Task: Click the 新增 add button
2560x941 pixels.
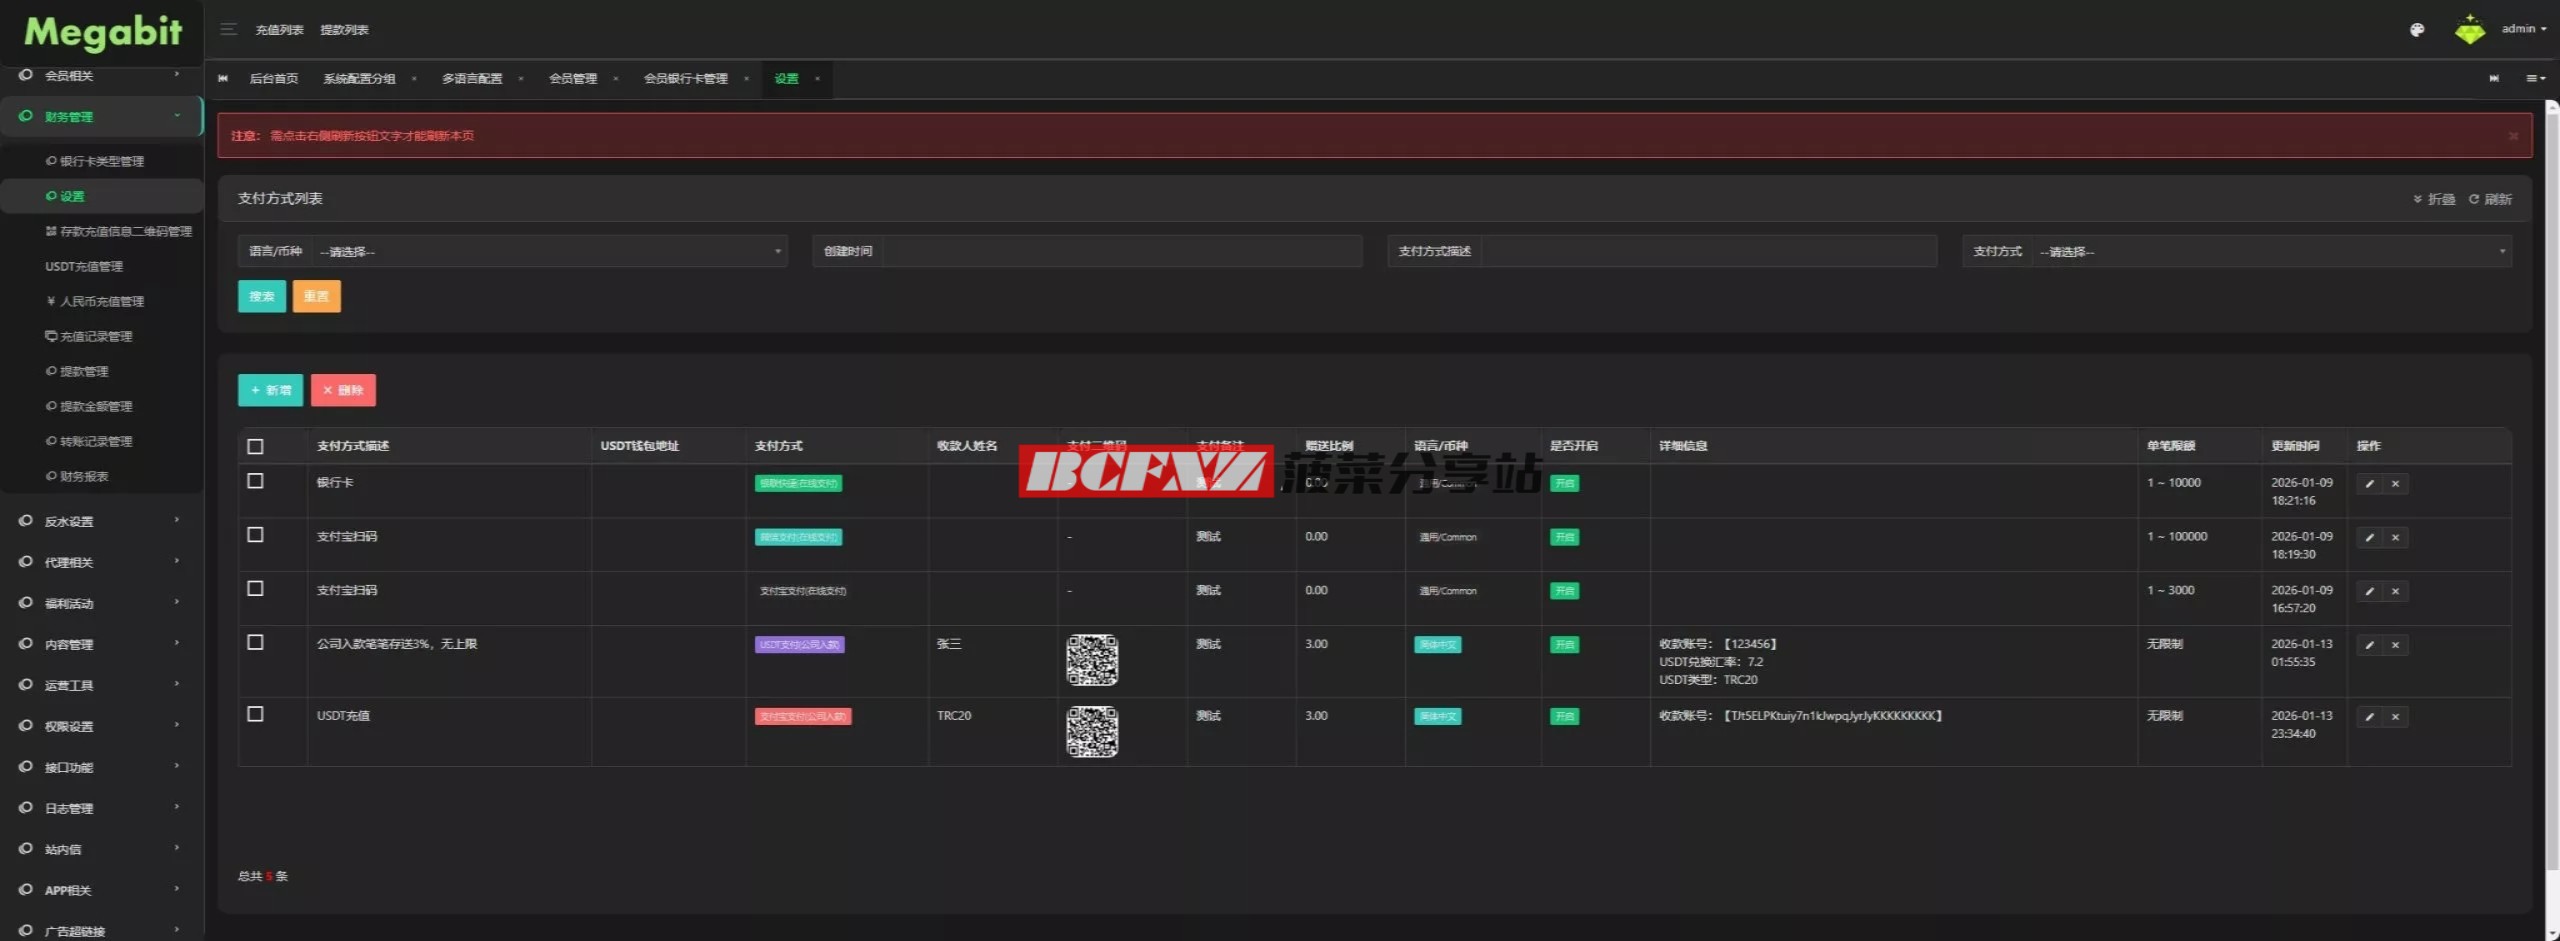Action: pos(270,391)
